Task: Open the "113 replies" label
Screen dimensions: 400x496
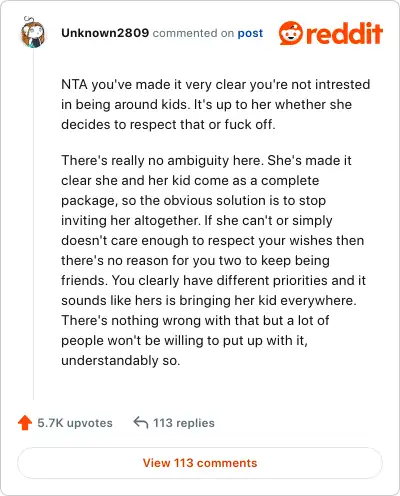Action: tap(184, 423)
